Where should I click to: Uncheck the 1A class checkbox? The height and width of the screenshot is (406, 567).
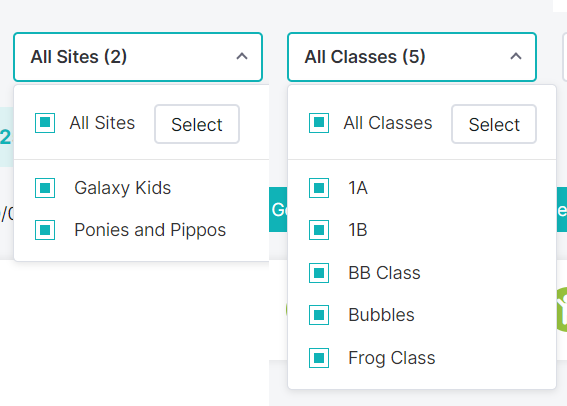[x=319, y=188]
